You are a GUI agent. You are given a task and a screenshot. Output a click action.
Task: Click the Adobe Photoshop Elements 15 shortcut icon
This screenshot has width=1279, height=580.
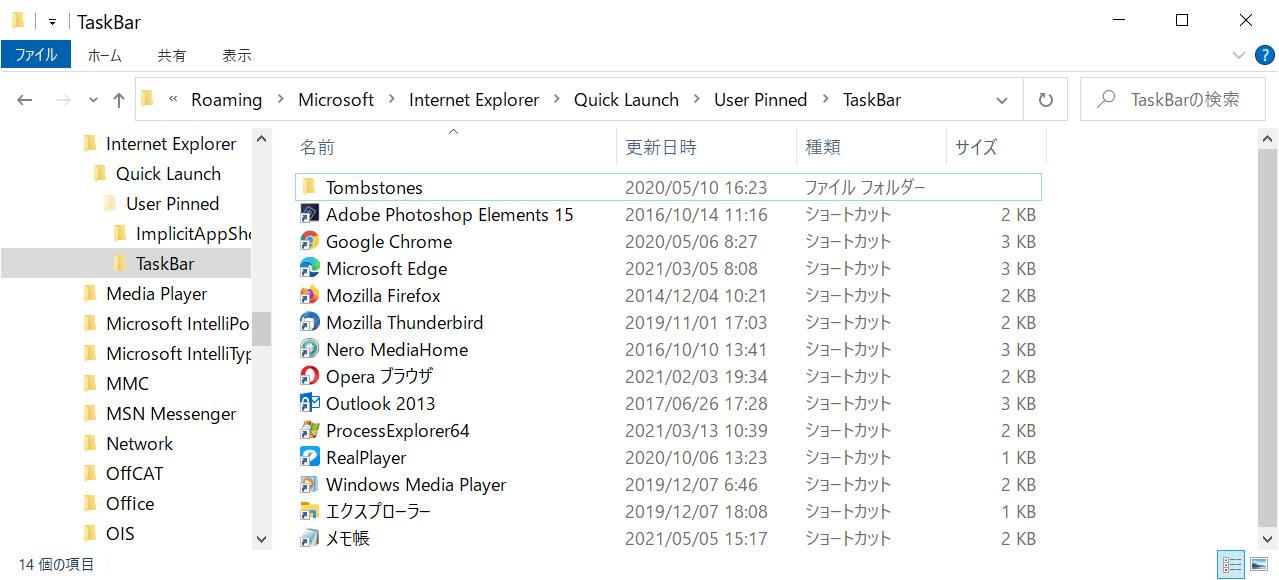309,214
